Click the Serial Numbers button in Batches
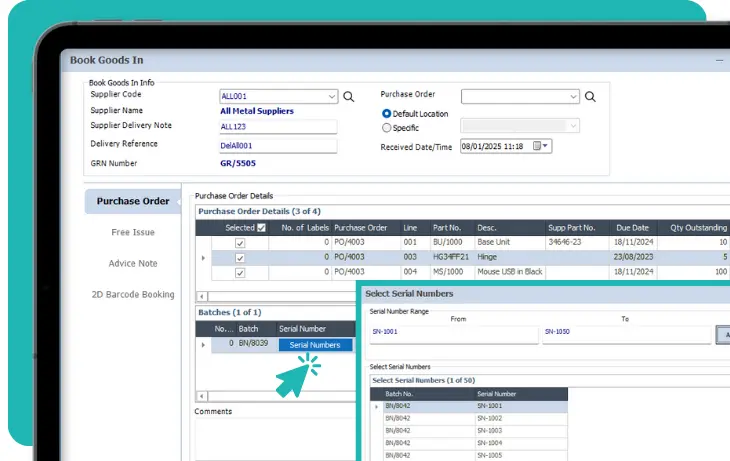Image resolution: width=730 pixels, height=461 pixels. point(315,345)
